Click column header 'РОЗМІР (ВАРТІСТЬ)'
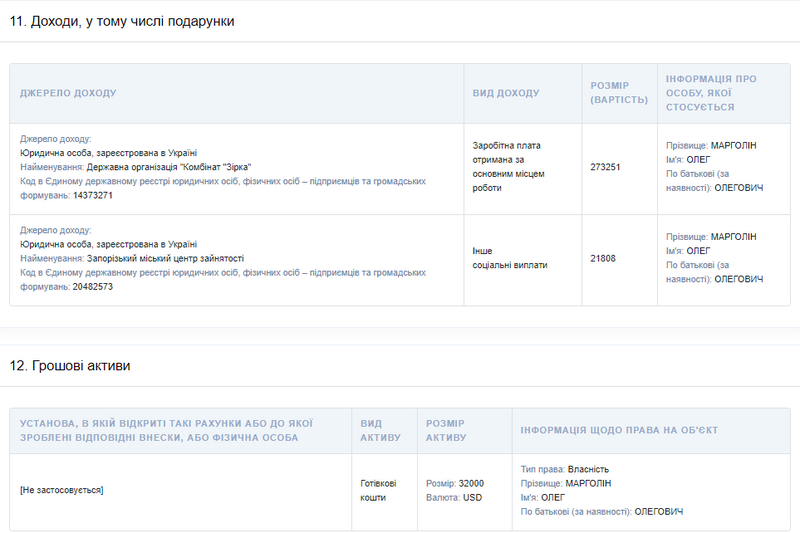Screen dimensions: 800x533 [619, 93]
